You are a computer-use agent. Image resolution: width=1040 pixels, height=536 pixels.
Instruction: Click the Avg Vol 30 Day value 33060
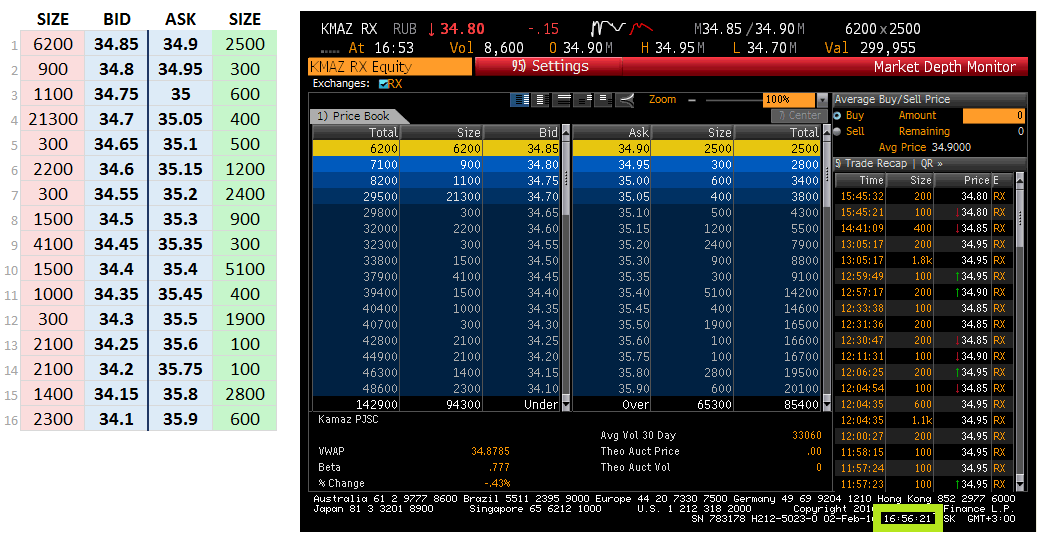click(806, 435)
